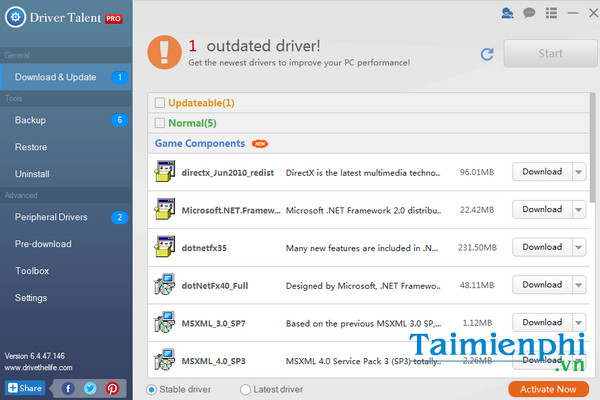Minimize the Driver Talent window
This screenshot has height=400, width=600.
point(573,13)
